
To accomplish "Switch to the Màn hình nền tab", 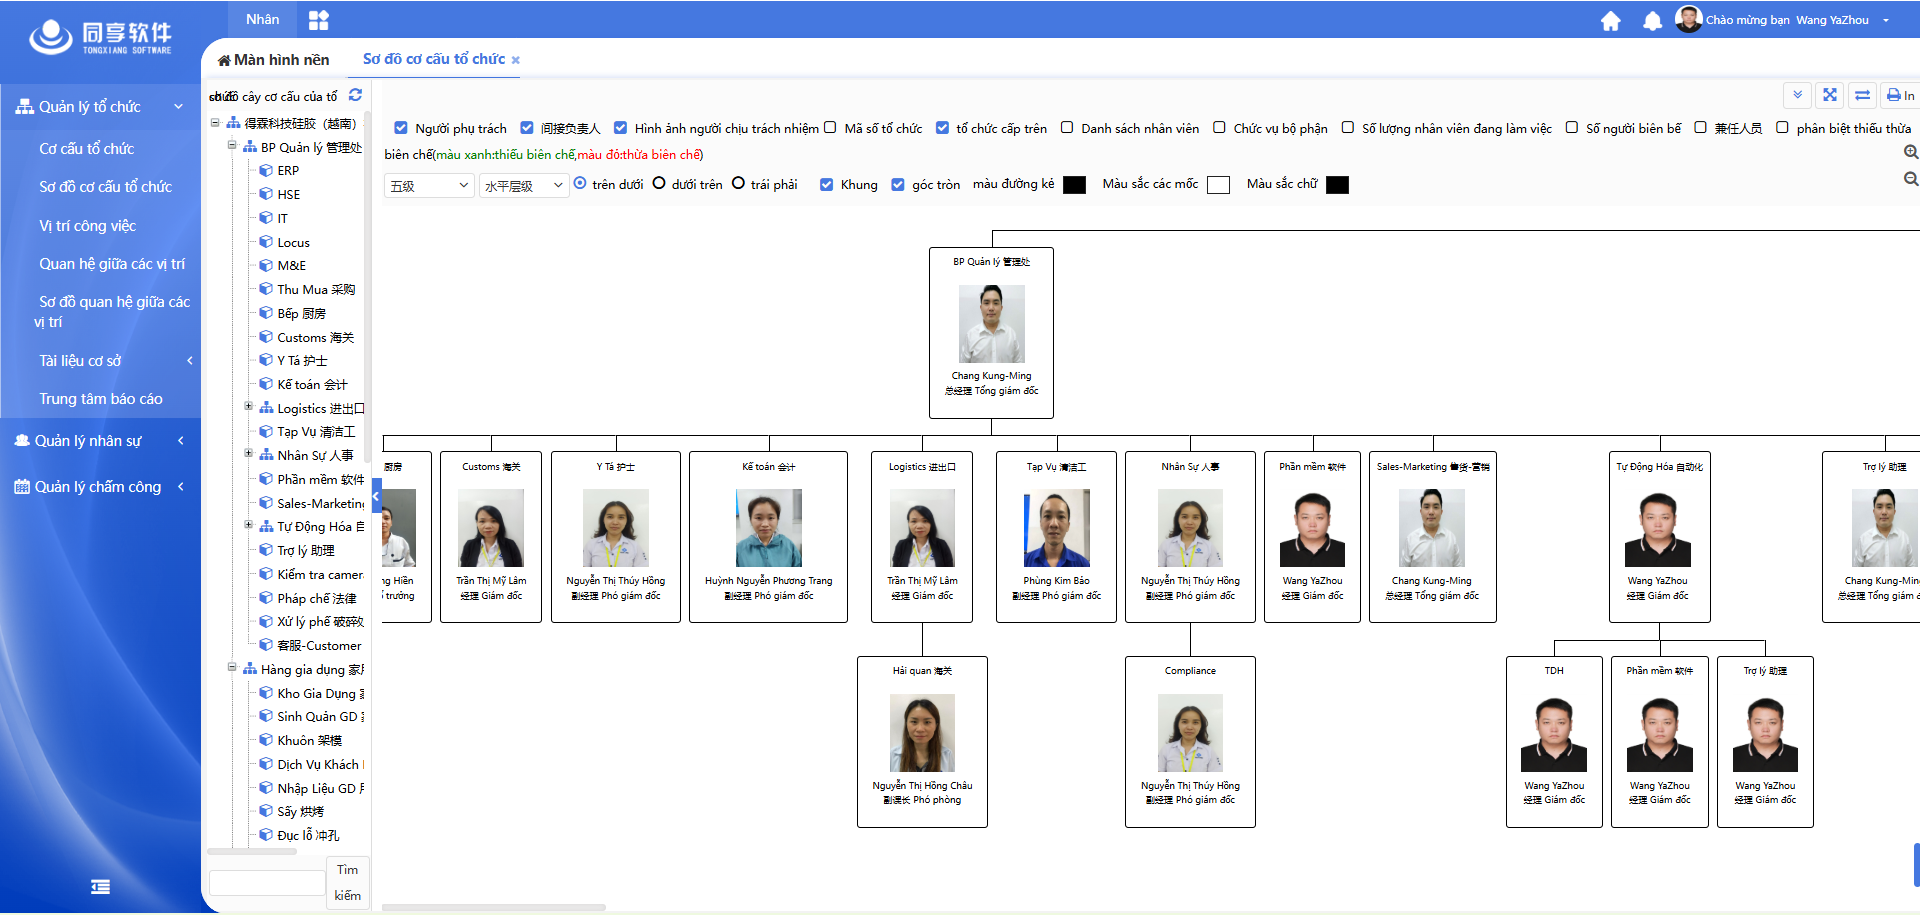I will (x=273, y=60).
